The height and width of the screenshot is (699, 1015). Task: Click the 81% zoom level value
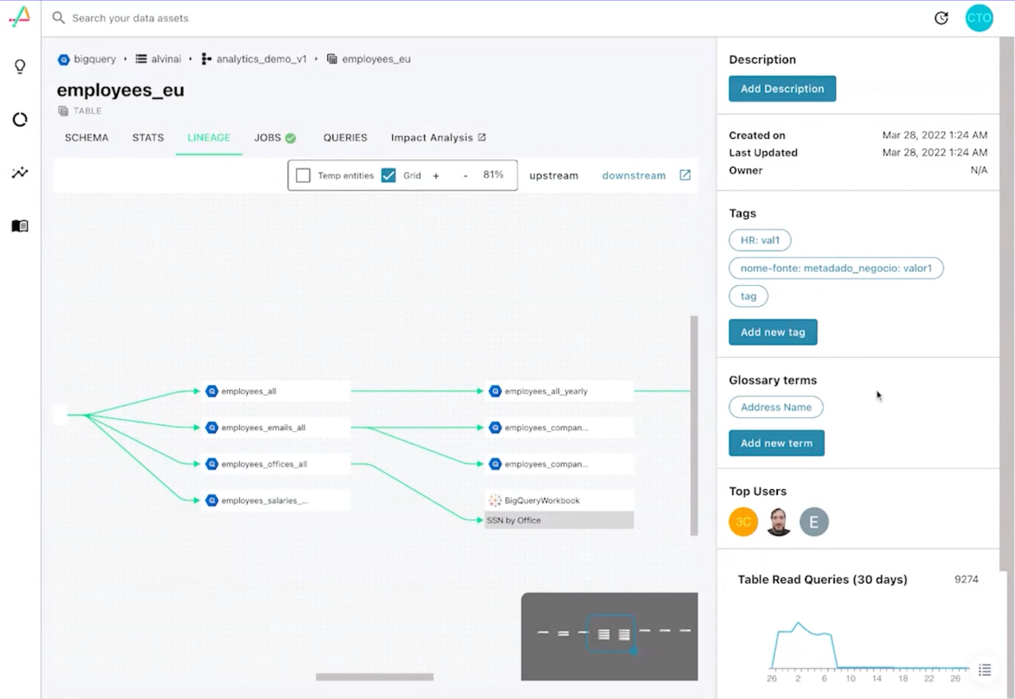point(493,175)
